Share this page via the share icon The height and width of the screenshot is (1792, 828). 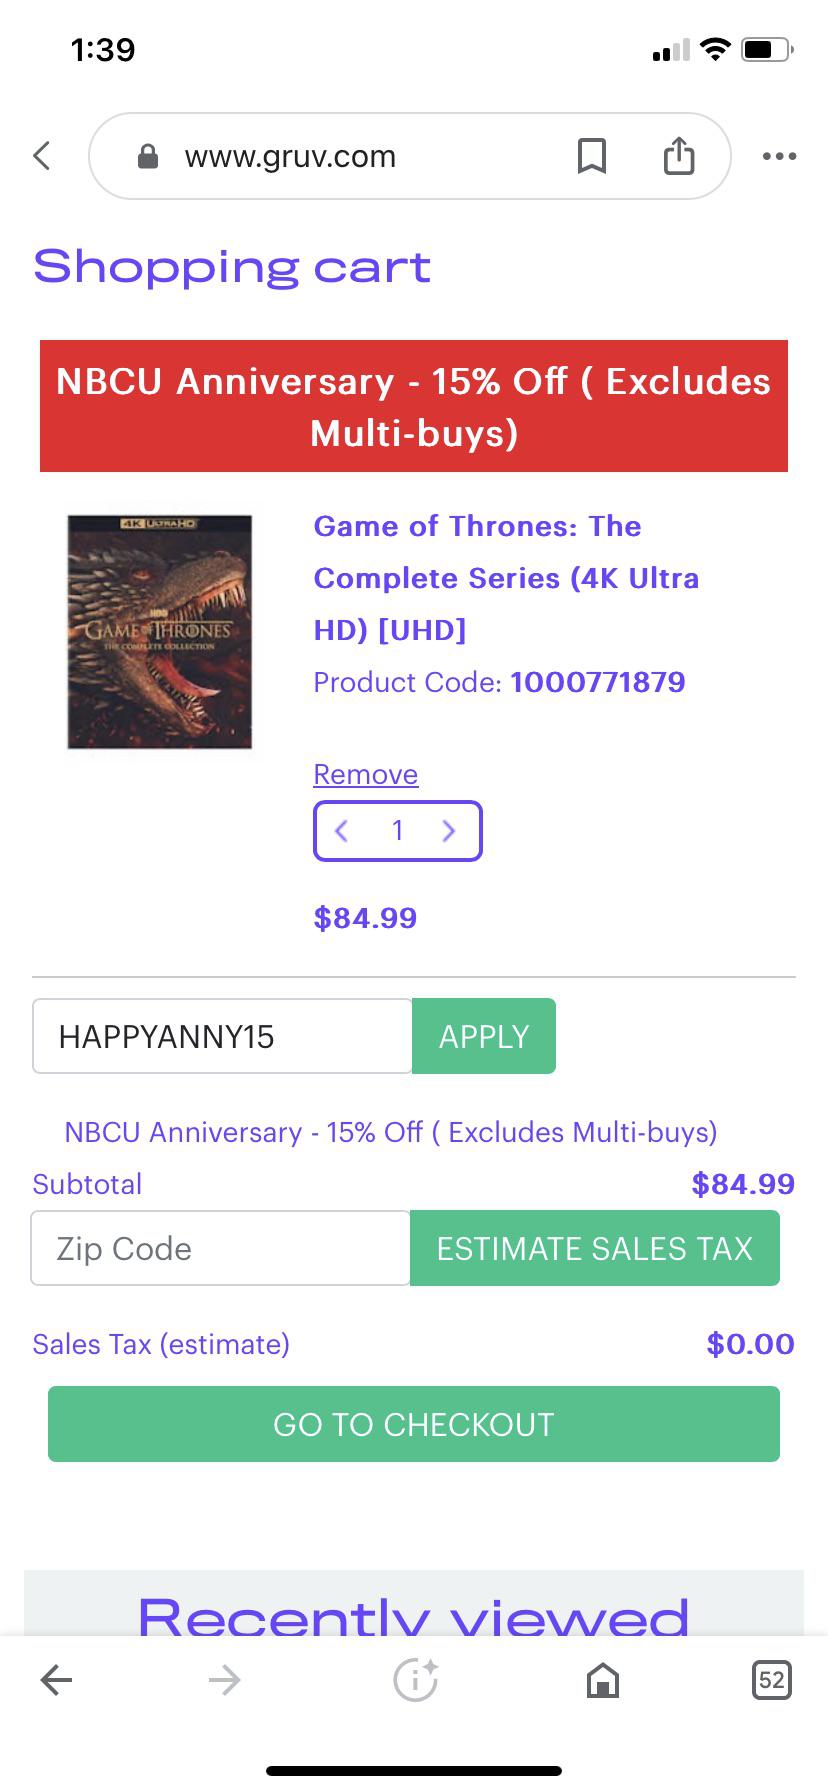[679, 156]
